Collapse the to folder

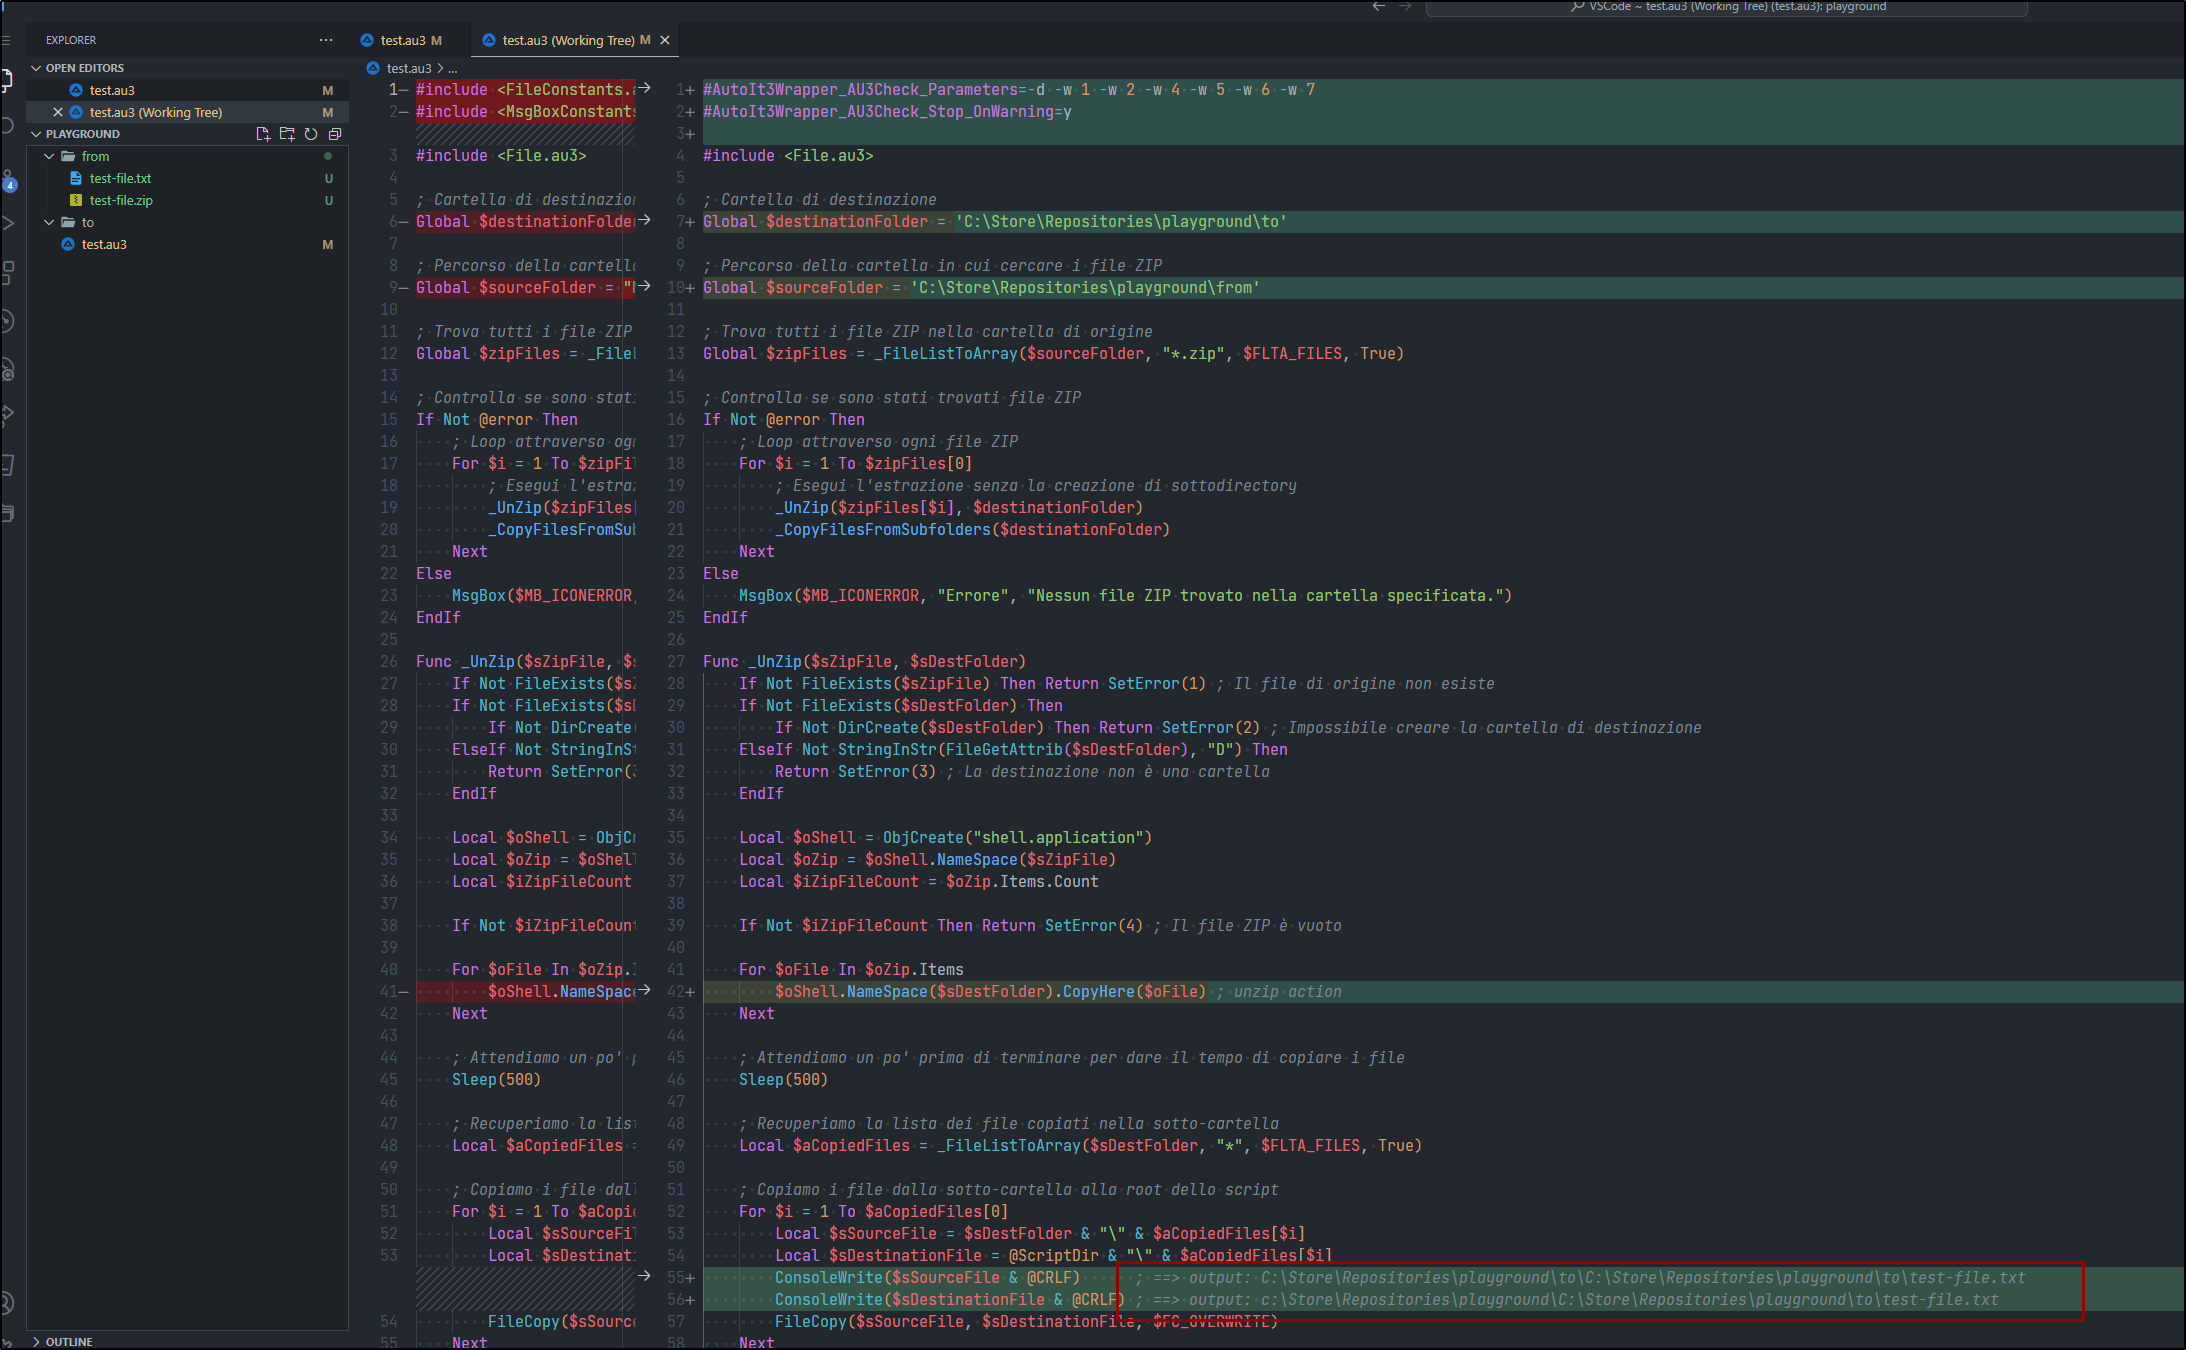(x=49, y=222)
